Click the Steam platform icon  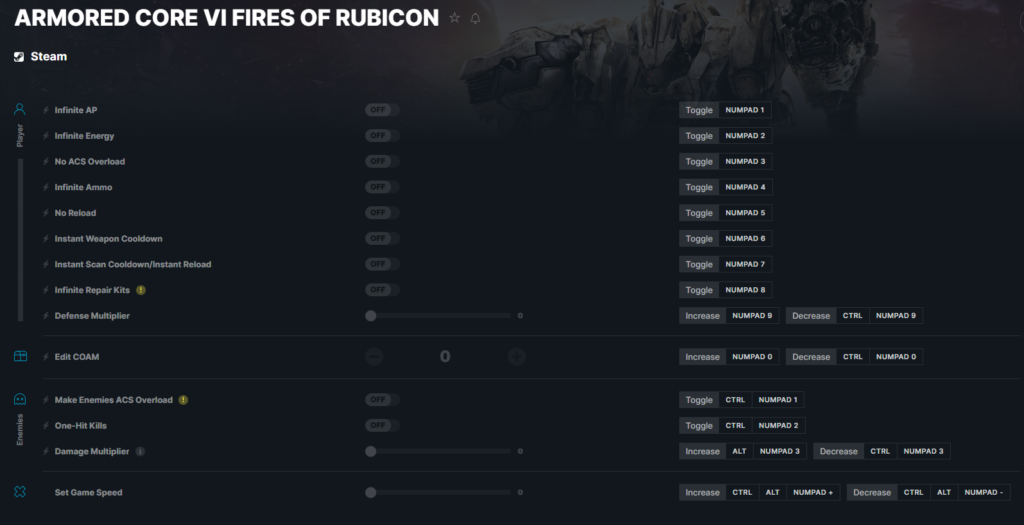pos(19,57)
